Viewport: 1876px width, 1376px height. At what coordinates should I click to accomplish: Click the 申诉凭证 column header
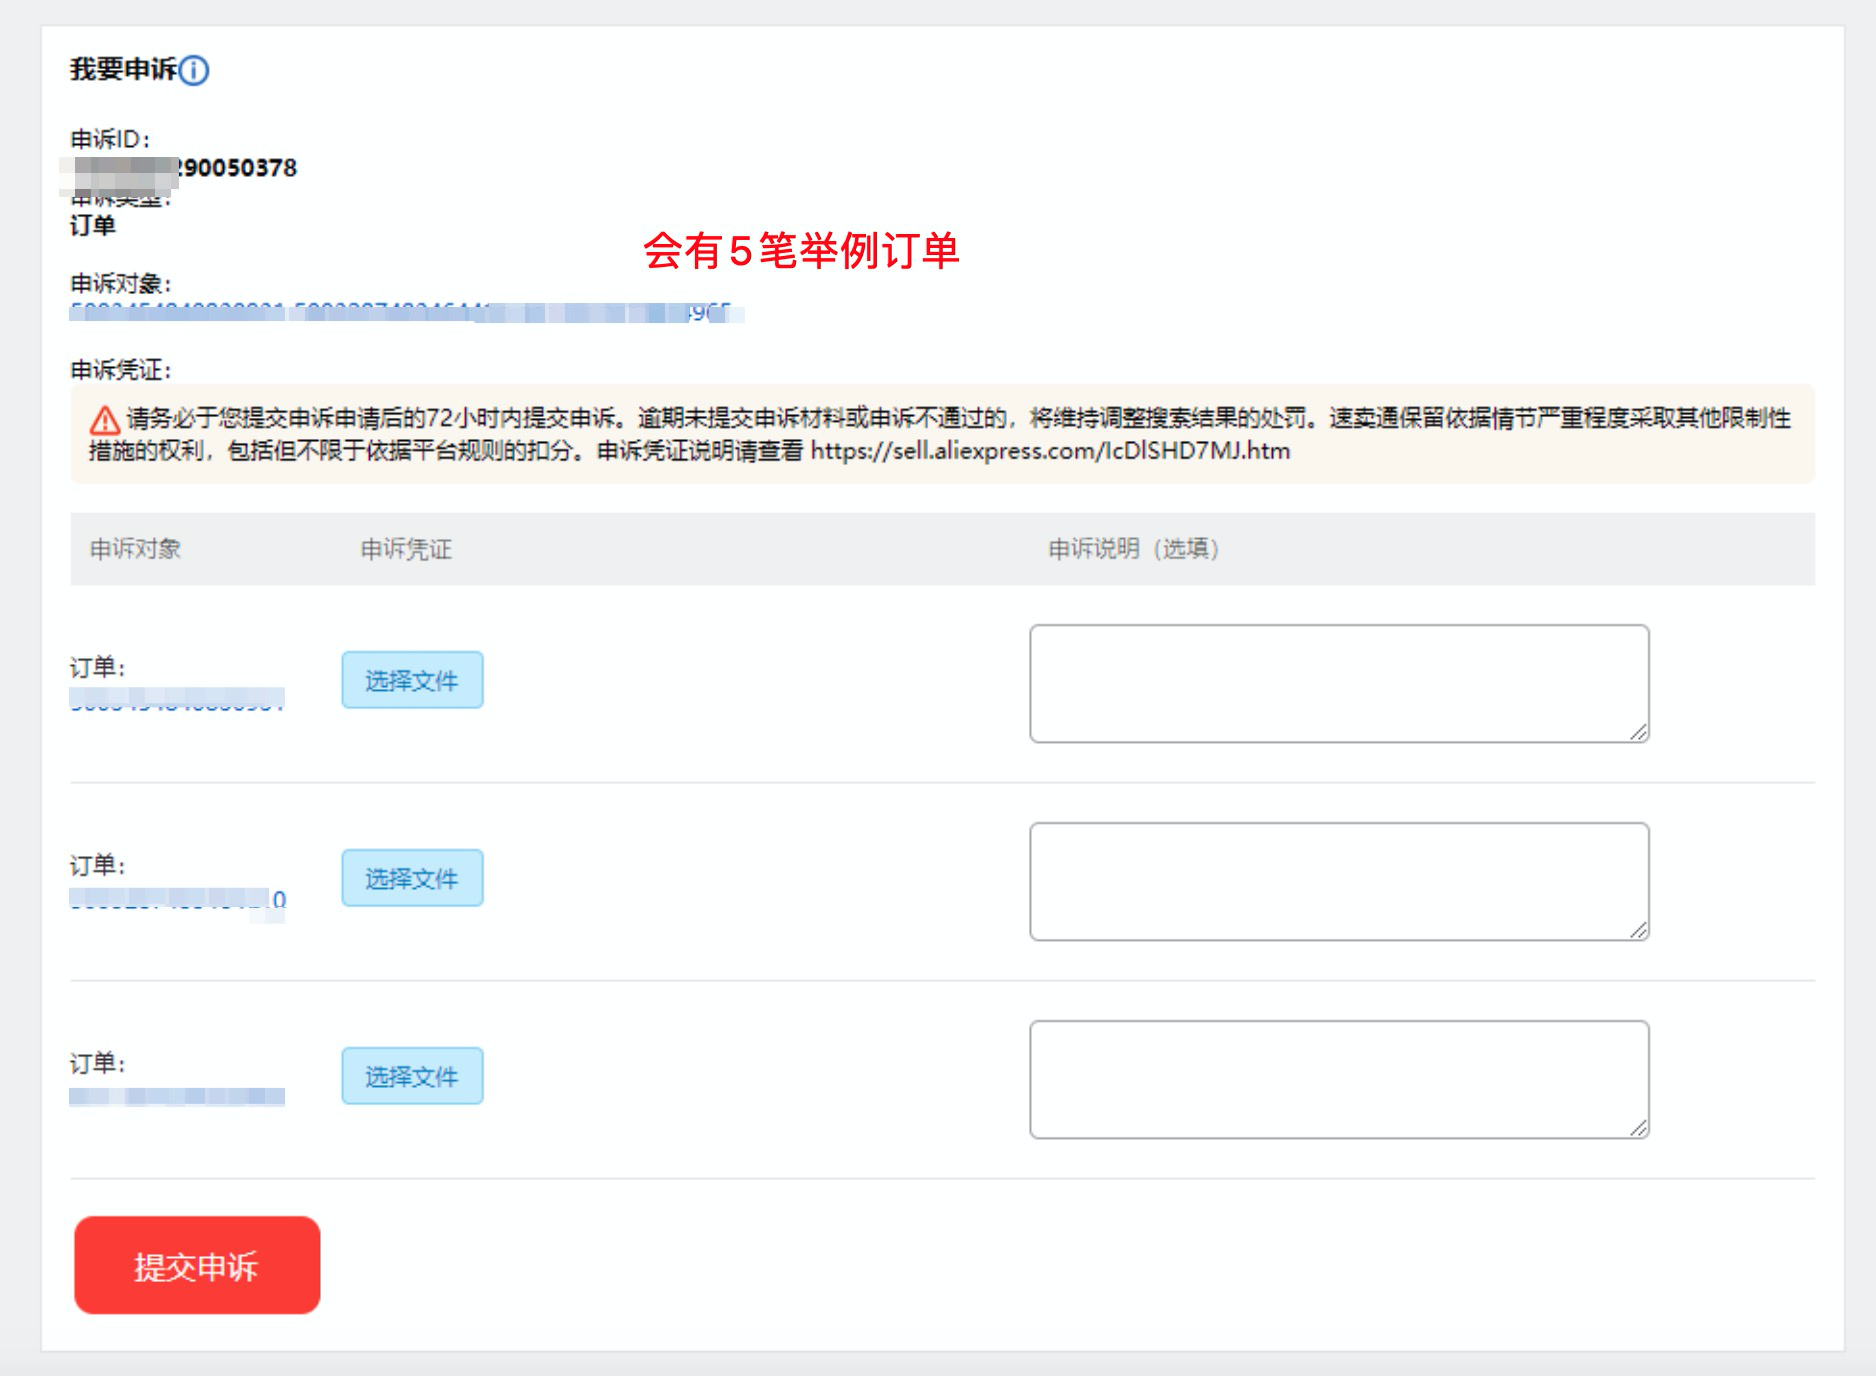[x=406, y=549]
